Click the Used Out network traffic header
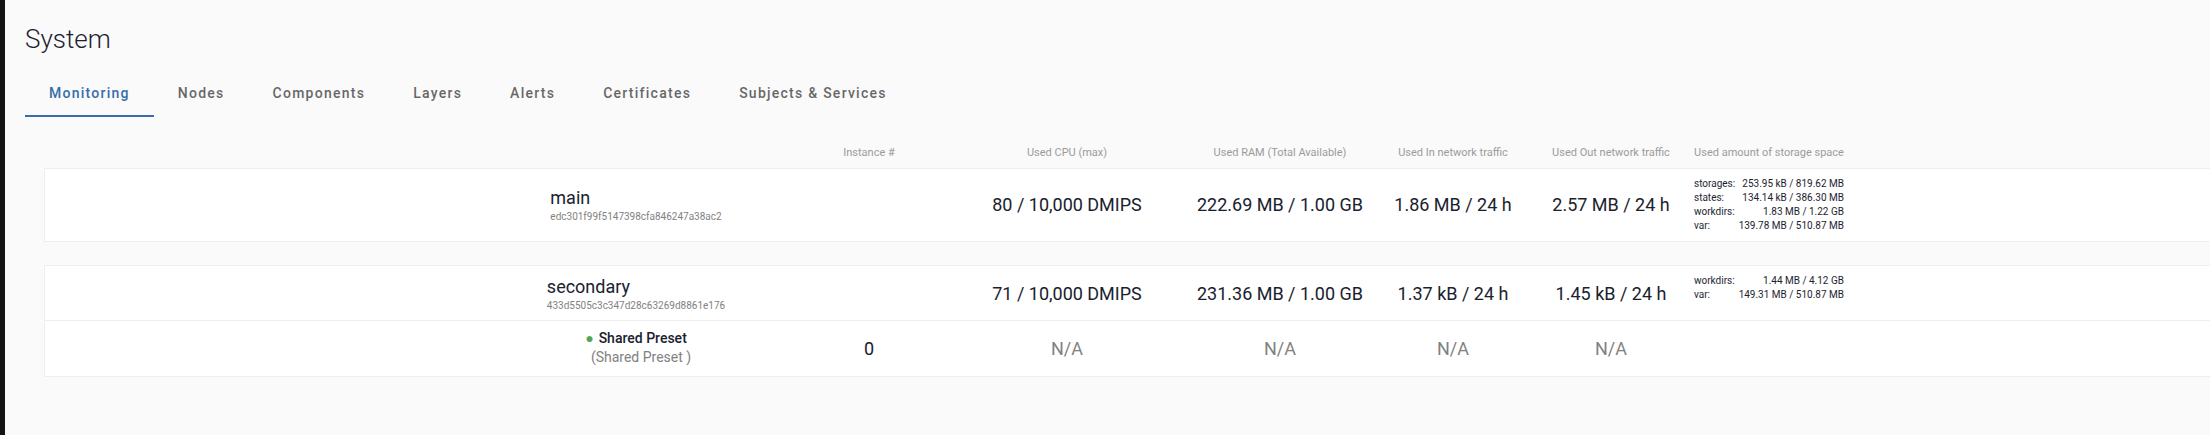 click(1610, 152)
